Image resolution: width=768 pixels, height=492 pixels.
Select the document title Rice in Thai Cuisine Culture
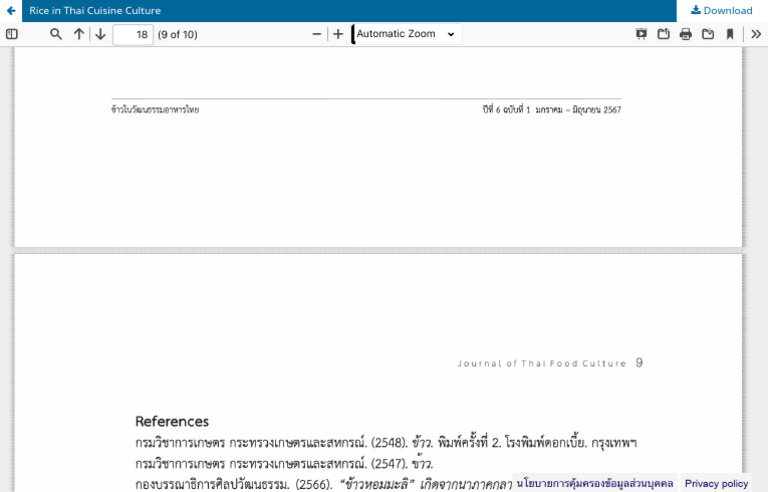click(x=95, y=10)
